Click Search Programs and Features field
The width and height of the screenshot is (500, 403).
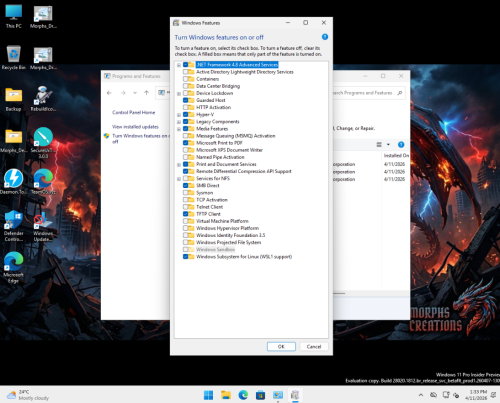(363, 93)
